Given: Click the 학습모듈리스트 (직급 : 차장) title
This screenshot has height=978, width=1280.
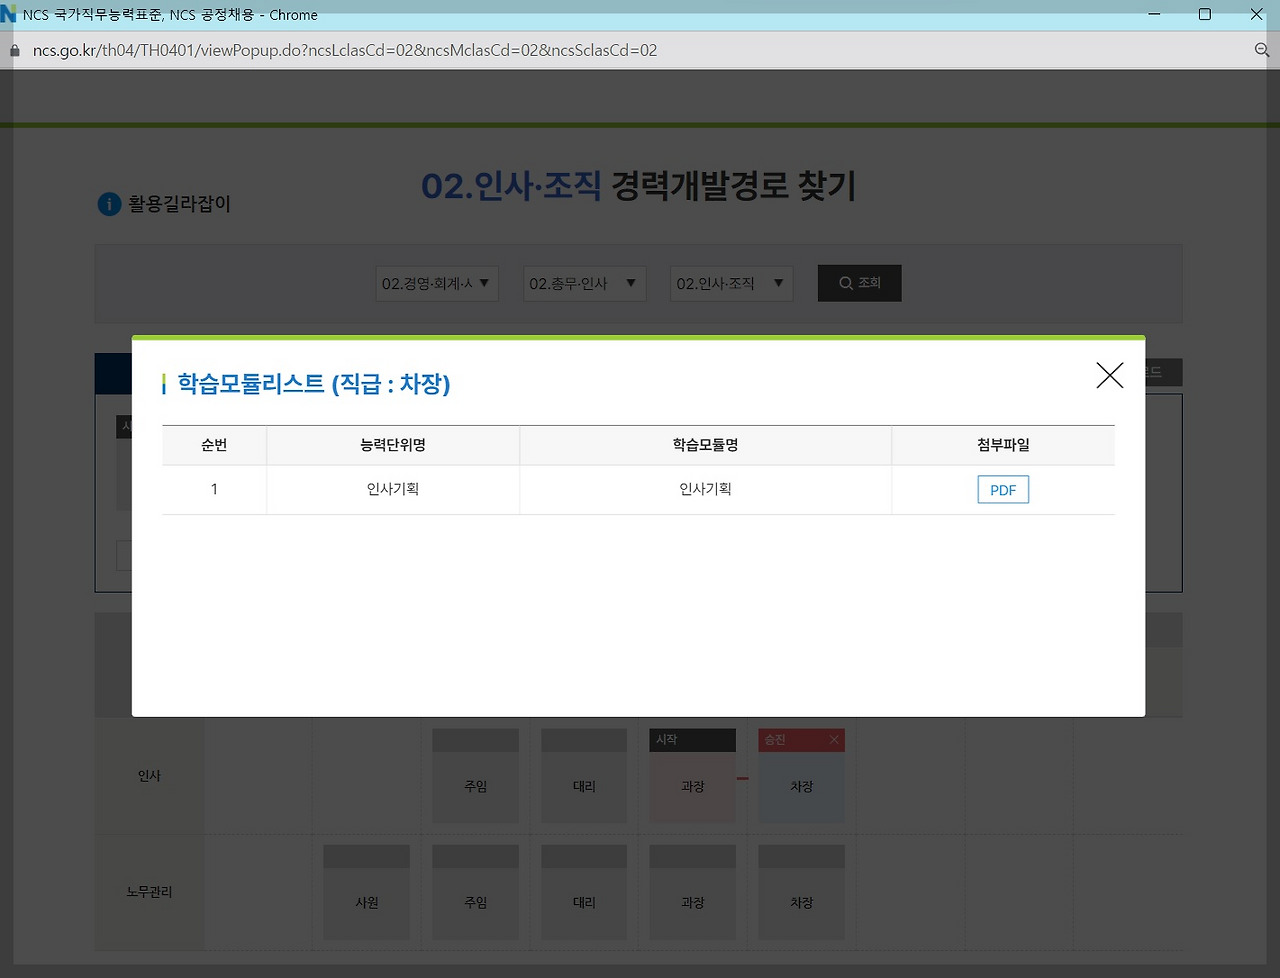Looking at the screenshot, I should click(314, 384).
